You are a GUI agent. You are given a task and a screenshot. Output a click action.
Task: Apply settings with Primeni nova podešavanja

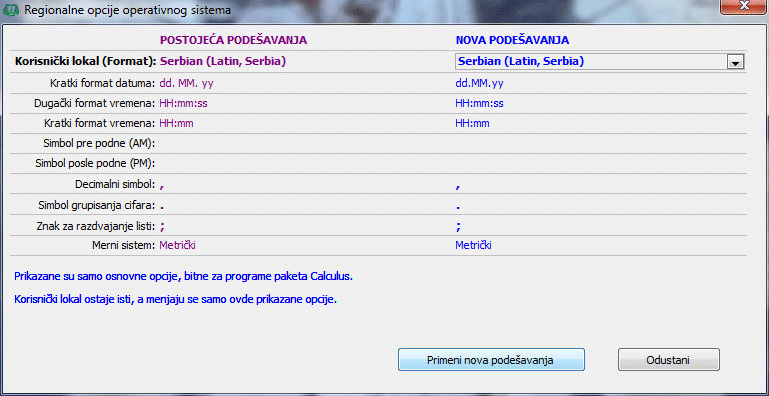click(491, 360)
